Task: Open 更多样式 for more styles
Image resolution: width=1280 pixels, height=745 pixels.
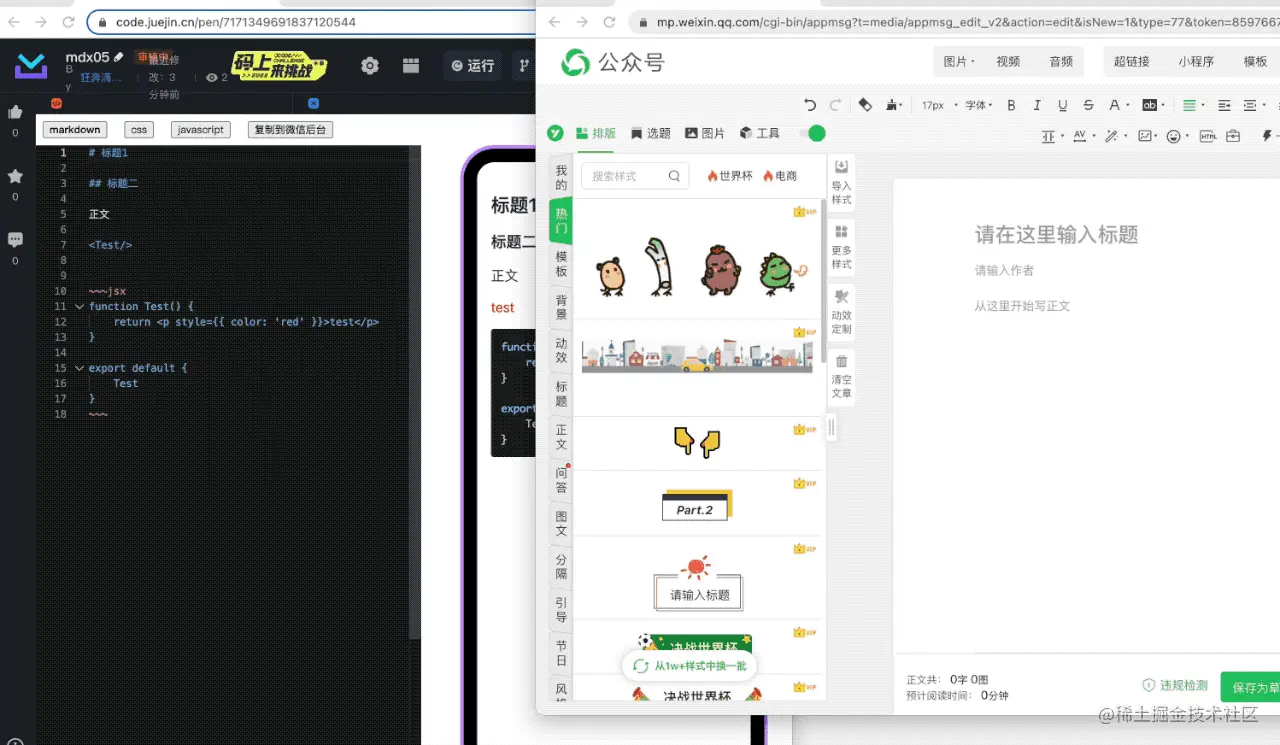Action: (841, 246)
